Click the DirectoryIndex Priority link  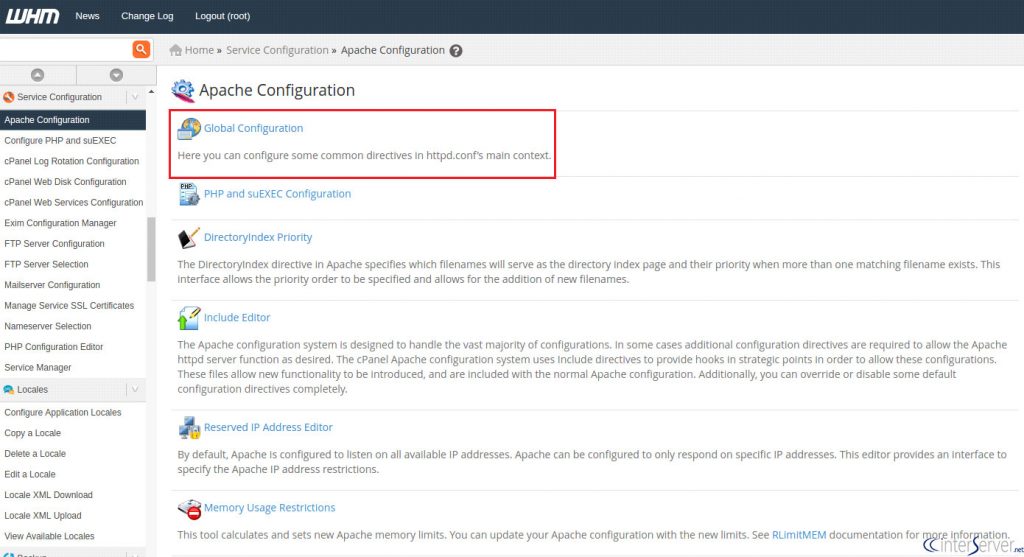point(258,238)
